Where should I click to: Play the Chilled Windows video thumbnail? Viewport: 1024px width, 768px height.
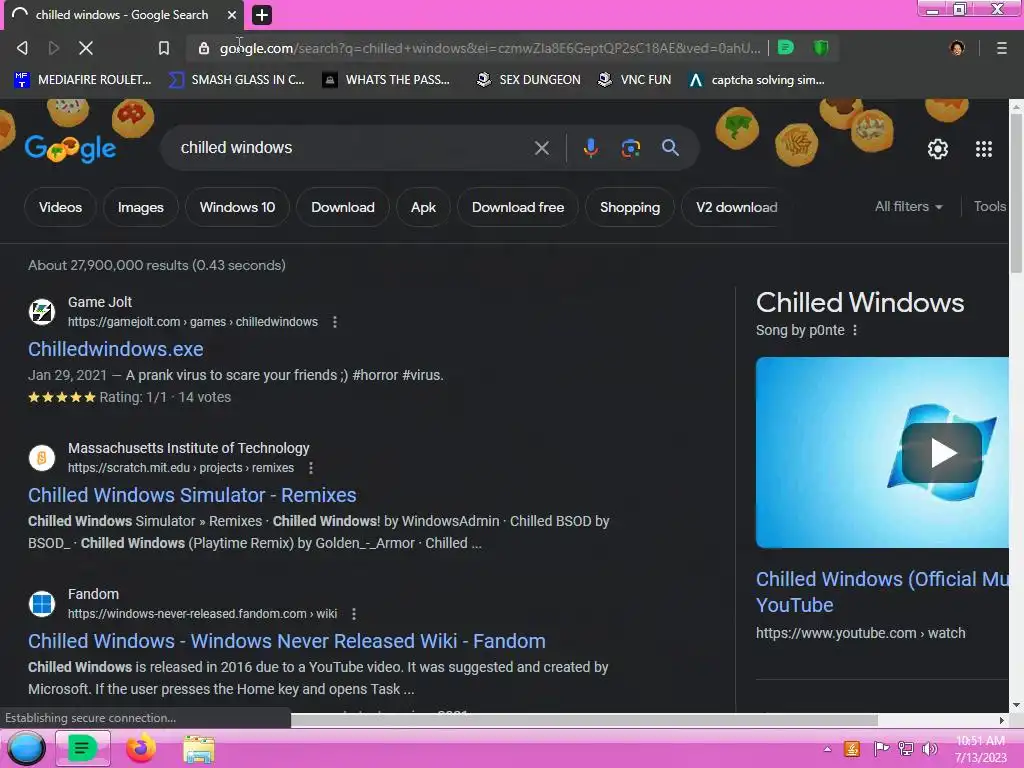point(942,453)
